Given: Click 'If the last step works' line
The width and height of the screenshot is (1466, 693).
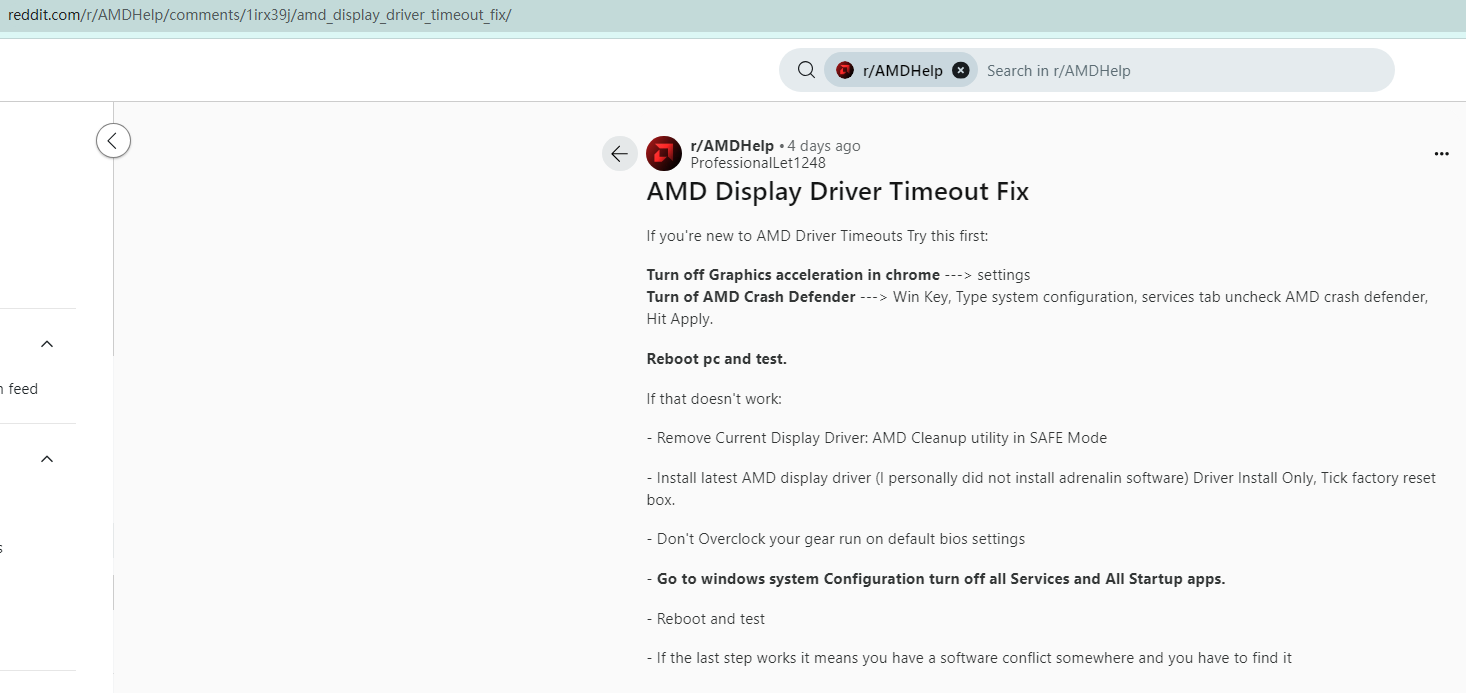Looking at the screenshot, I should (x=969, y=658).
